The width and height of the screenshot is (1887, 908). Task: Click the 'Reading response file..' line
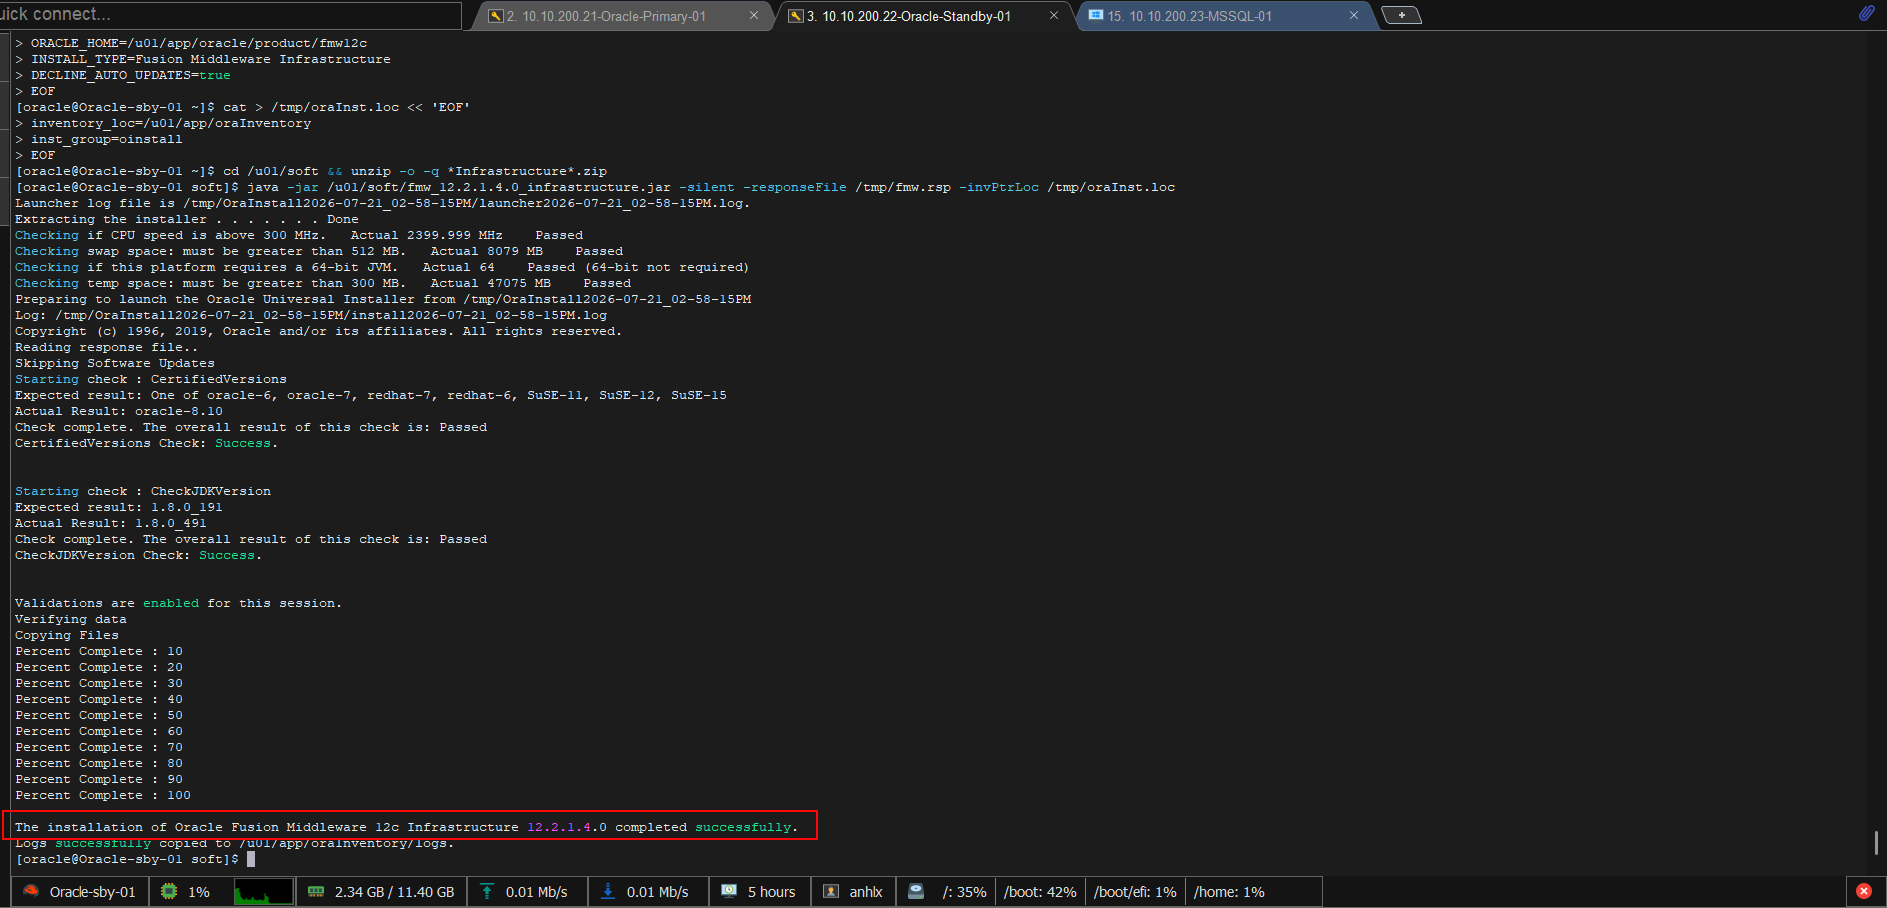coord(106,347)
